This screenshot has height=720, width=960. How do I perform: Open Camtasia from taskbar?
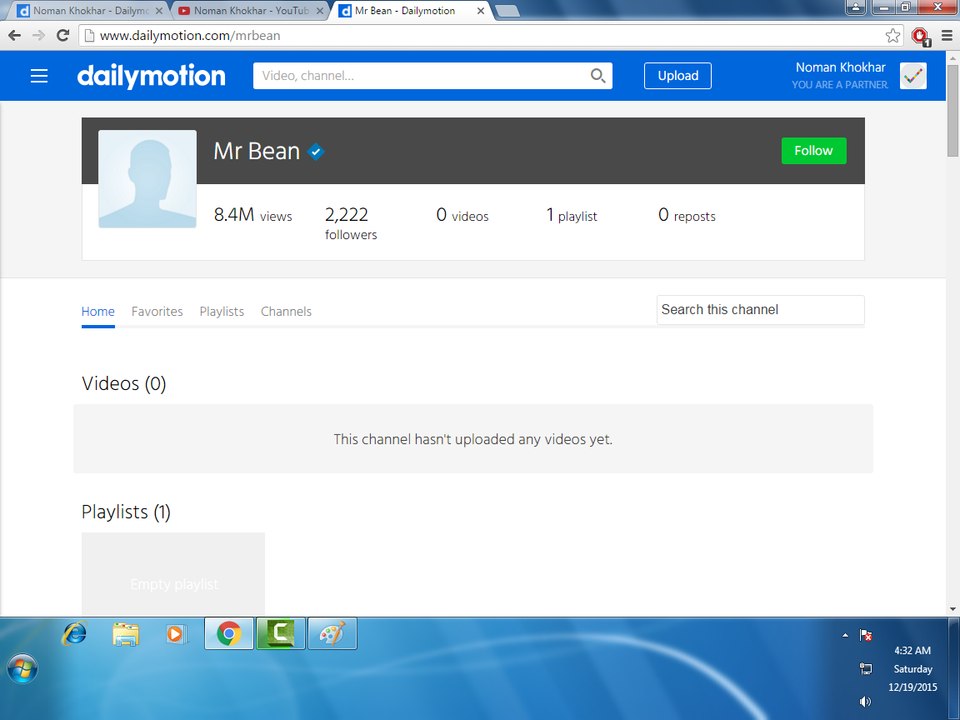(x=281, y=634)
